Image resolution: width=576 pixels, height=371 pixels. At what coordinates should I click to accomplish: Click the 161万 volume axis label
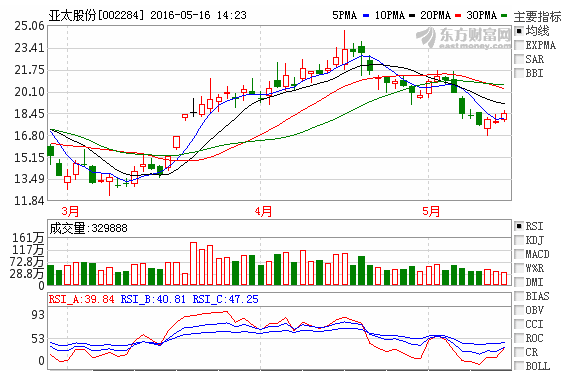coord(28,238)
